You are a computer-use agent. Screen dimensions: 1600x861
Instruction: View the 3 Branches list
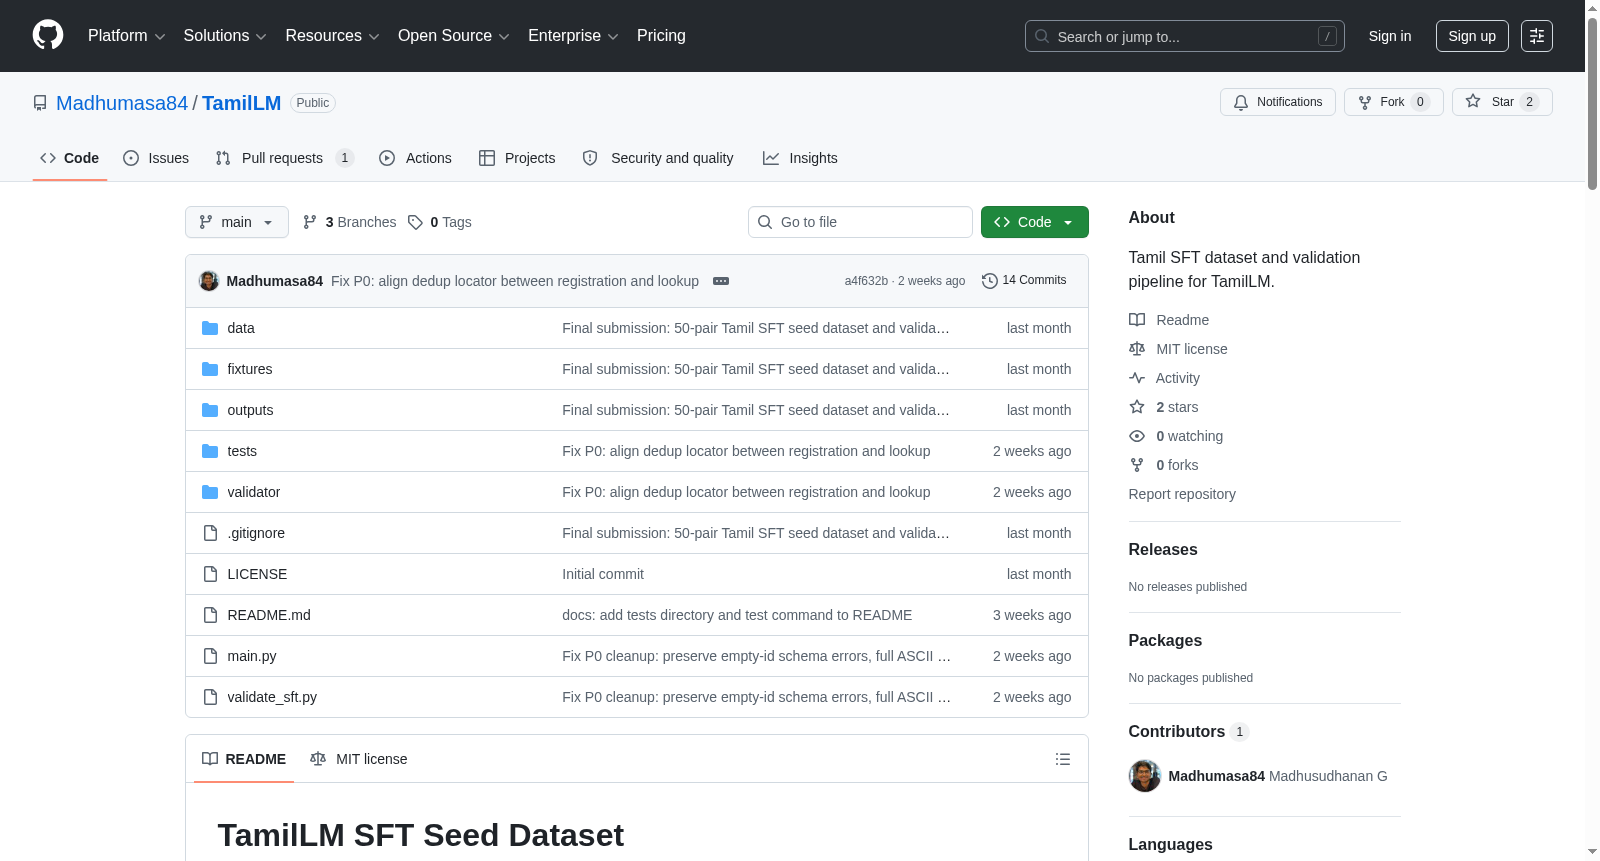click(x=349, y=222)
